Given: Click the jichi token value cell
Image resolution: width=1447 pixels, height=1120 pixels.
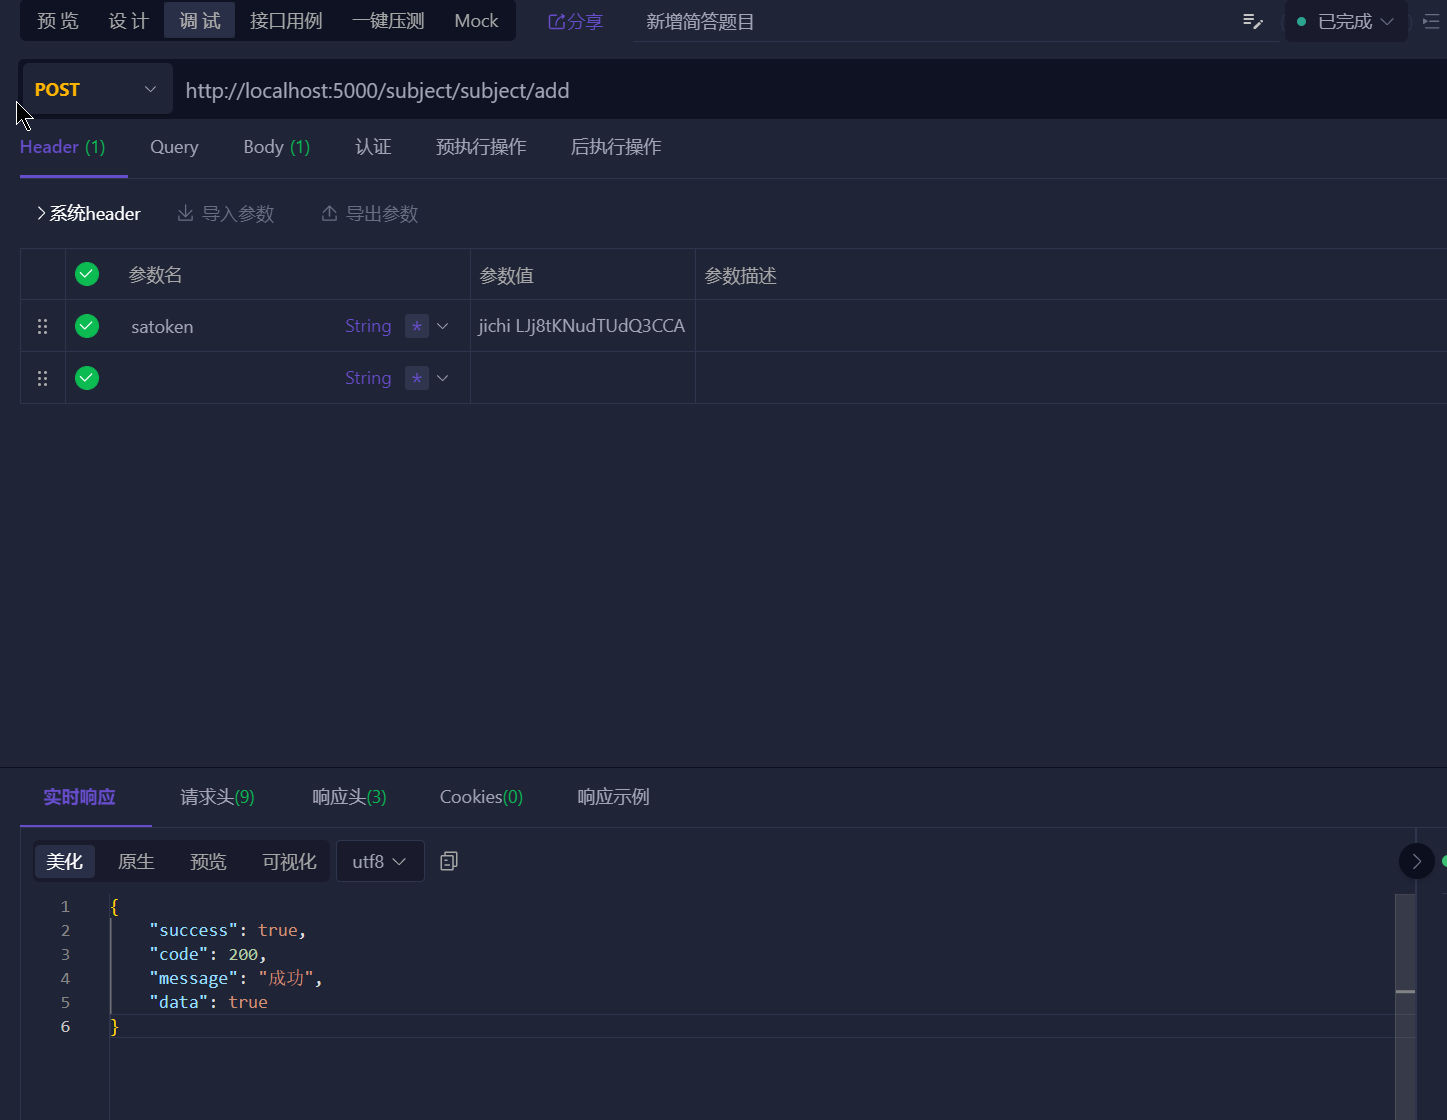Looking at the screenshot, I should pos(582,326).
